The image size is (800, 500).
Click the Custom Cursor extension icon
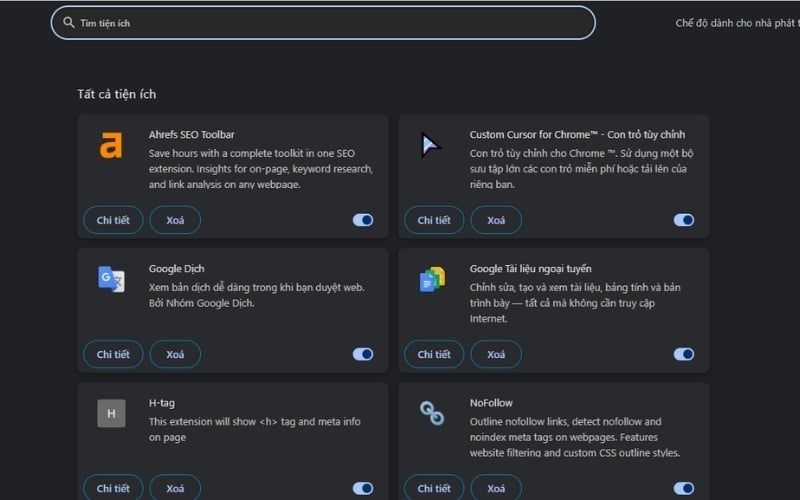point(431,146)
